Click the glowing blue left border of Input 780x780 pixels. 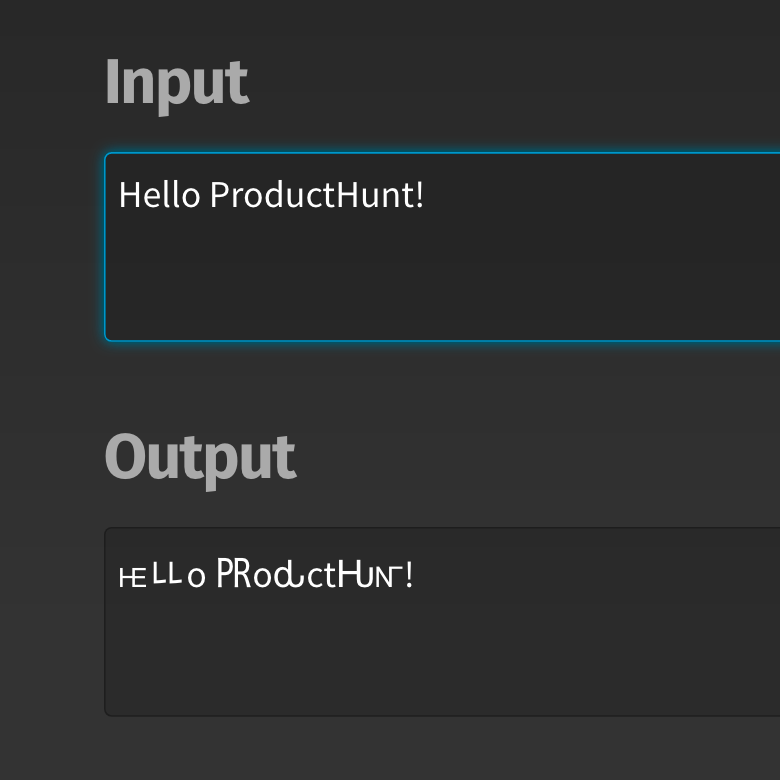coord(106,247)
